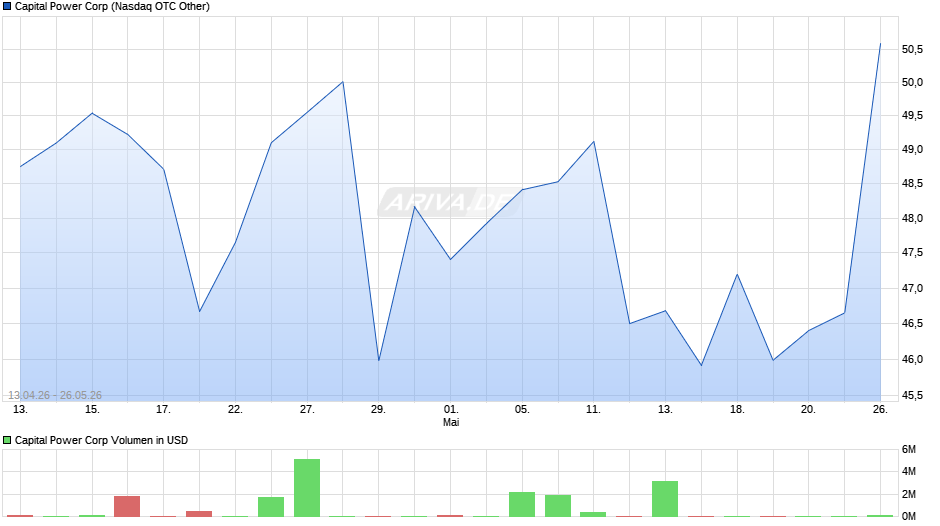Click the volume axis label 4M
Viewport: 940px width, 526px height.
[x=908, y=472]
